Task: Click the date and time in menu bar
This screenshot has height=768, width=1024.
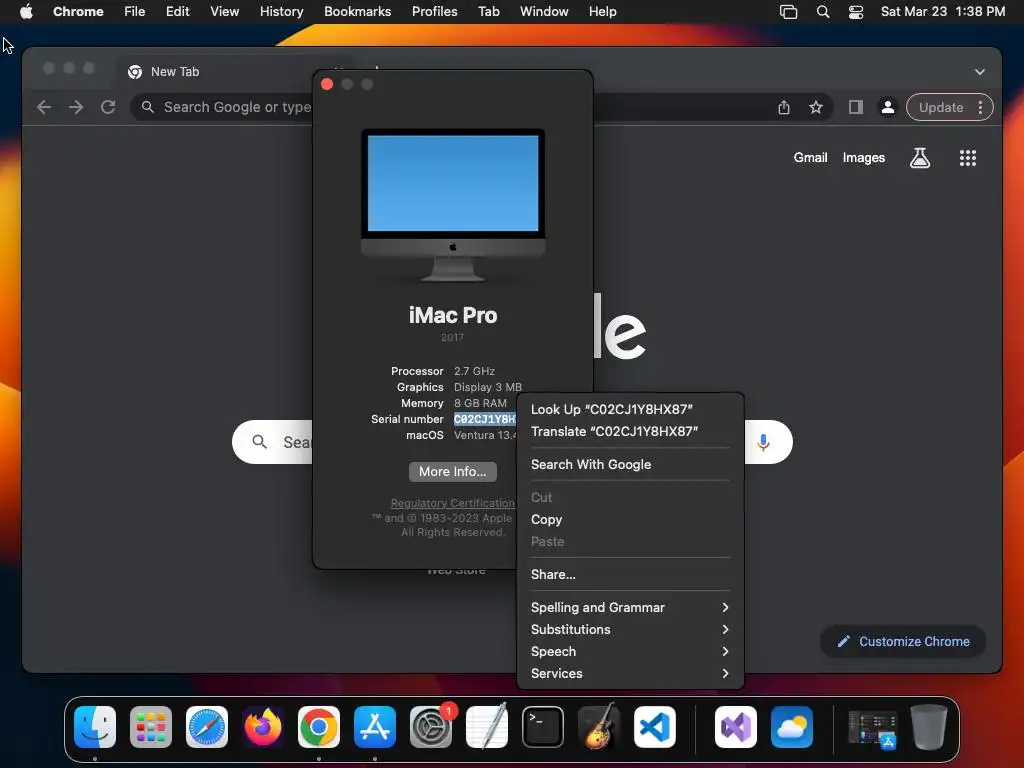Action: [942, 12]
